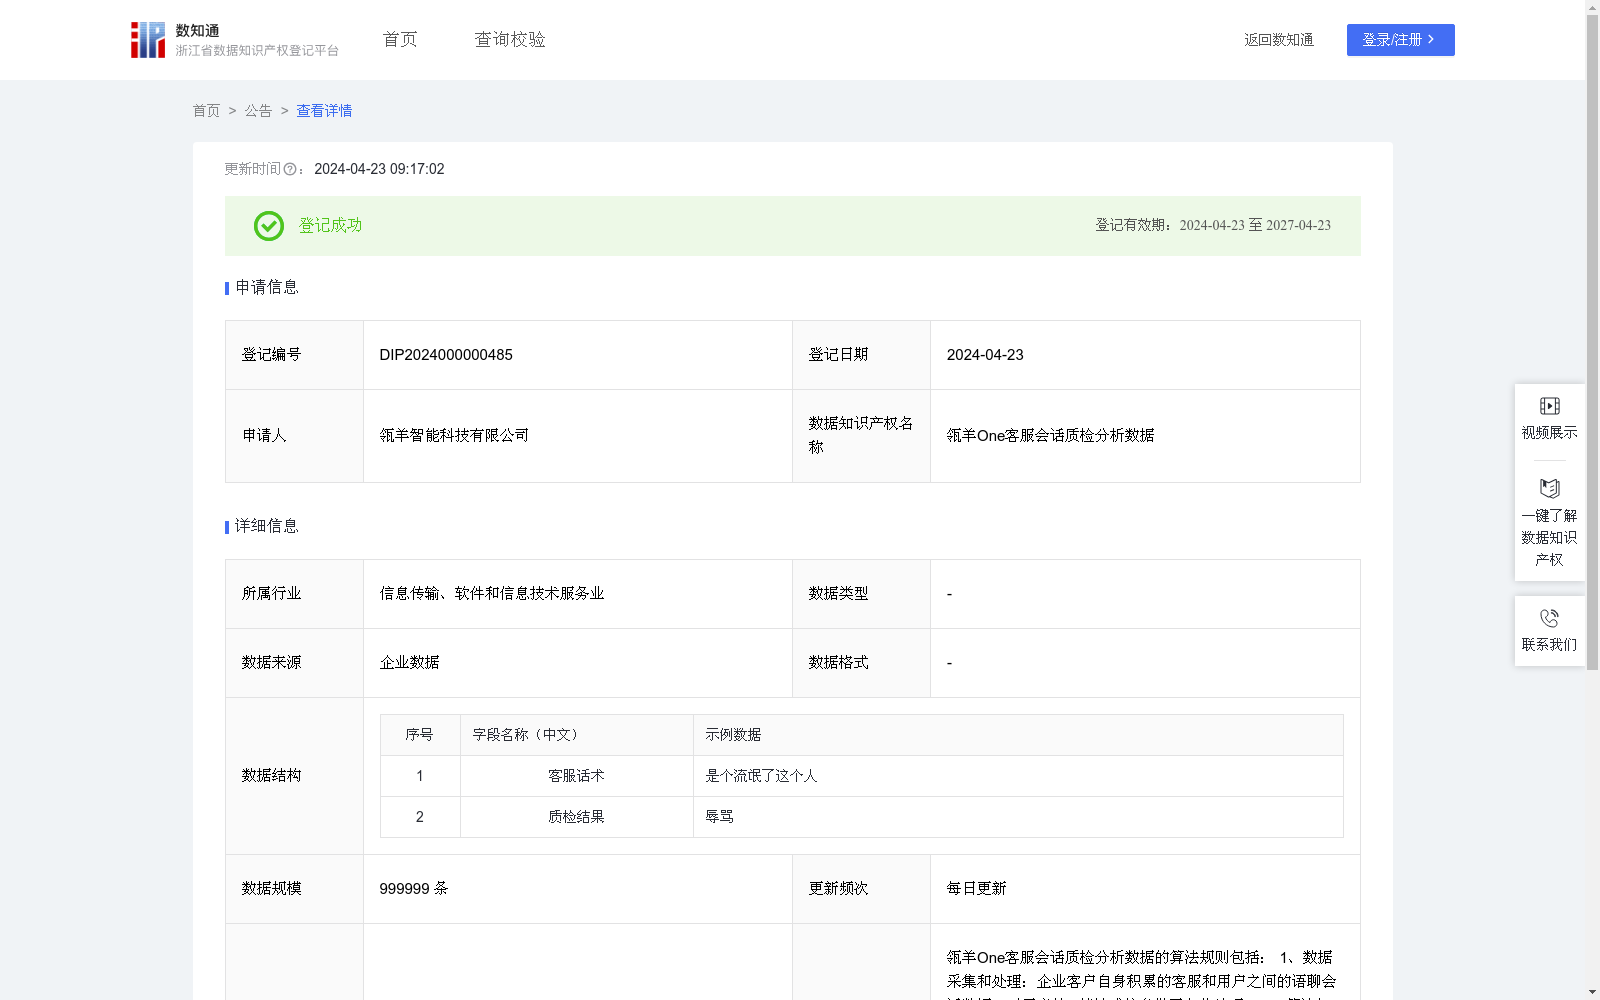The height and width of the screenshot is (1000, 1600).
Task: Click the green 登记成功 checkmark icon
Action: [x=268, y=226]
